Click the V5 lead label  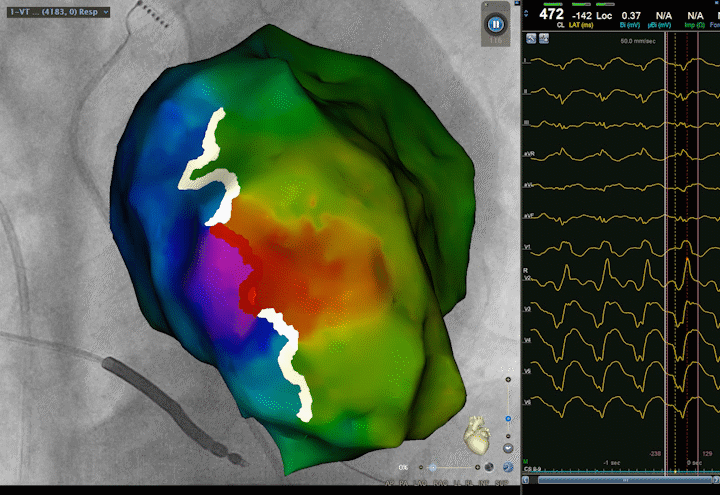coord(527,371)
